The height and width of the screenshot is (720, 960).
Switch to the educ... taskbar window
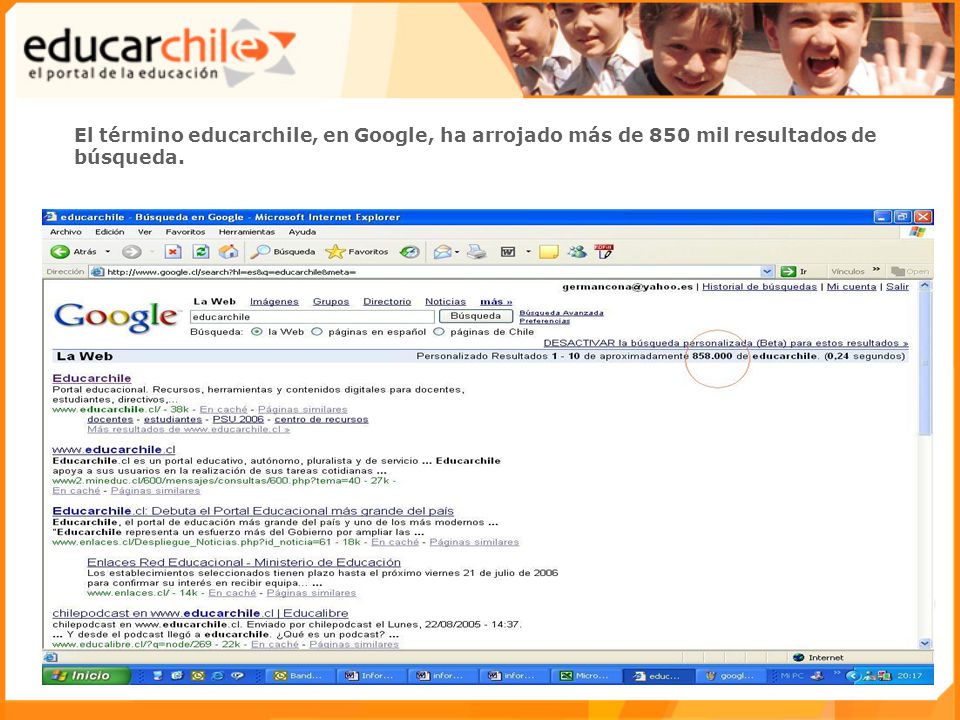(658, 675)
